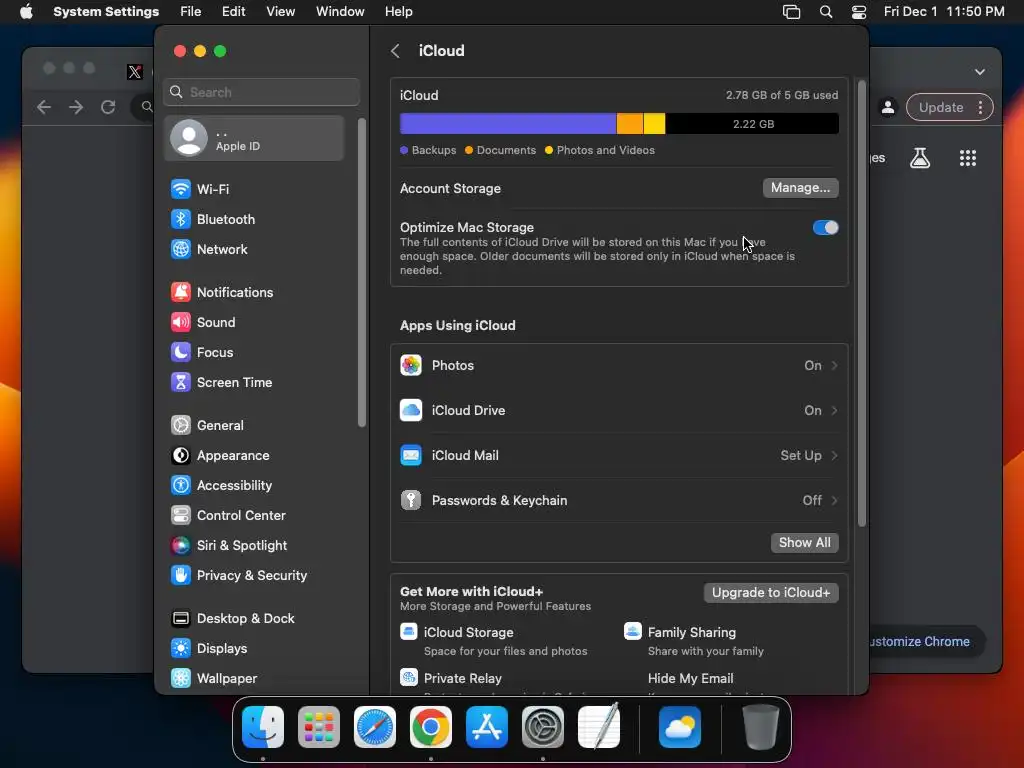The width and height of the screenshot is (1024, 768).
Task: Click clock date in menu bar
Action: click(x=944, y=12)
